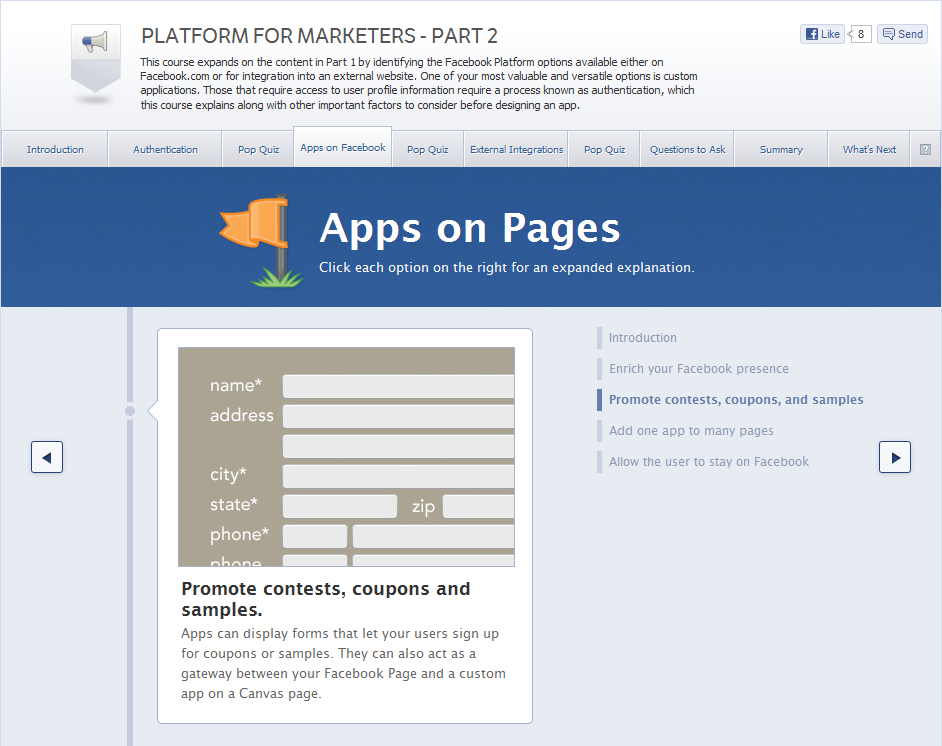Click the help question mark icon
Viewport: 942px width, 746px height.
point(925,150)
